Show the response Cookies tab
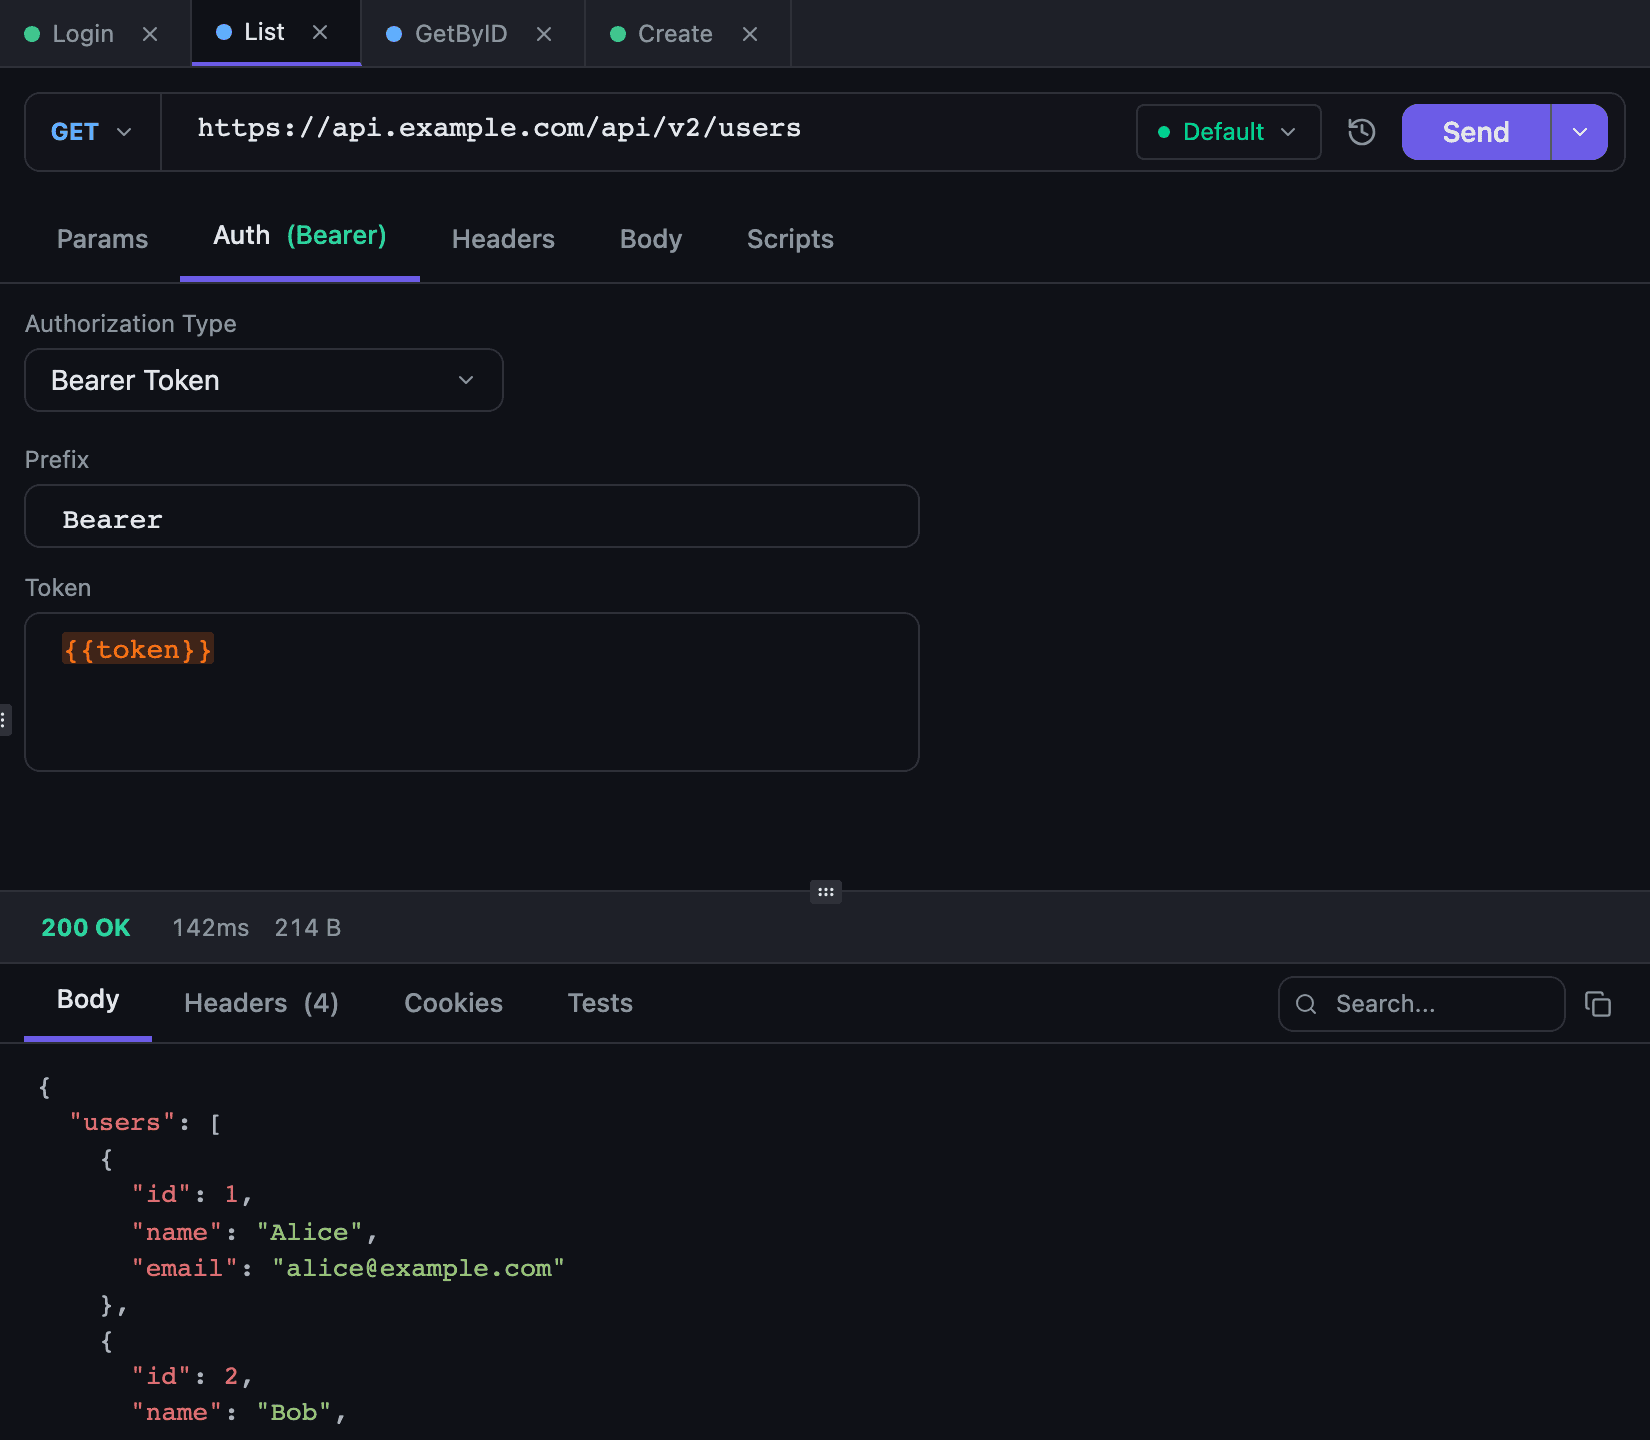1650x1440 pixels. 453,1003
